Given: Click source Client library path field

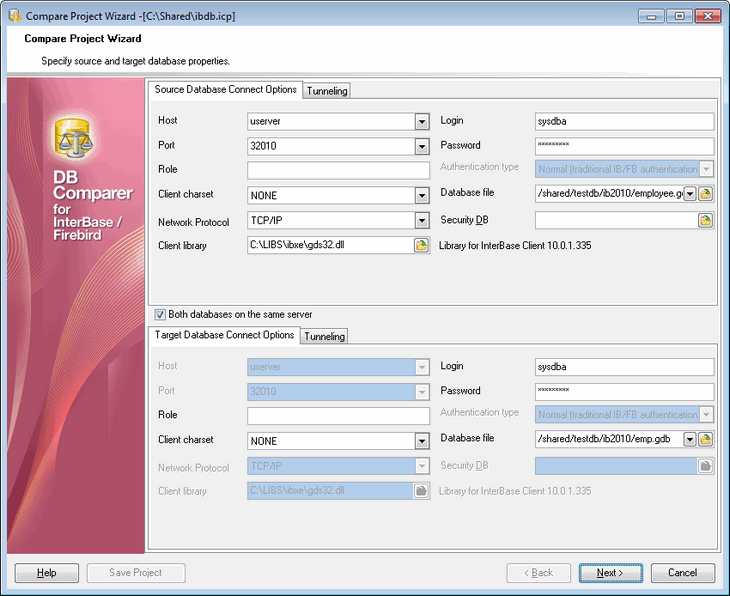Looking at the screenshot, I should [330, 245].
